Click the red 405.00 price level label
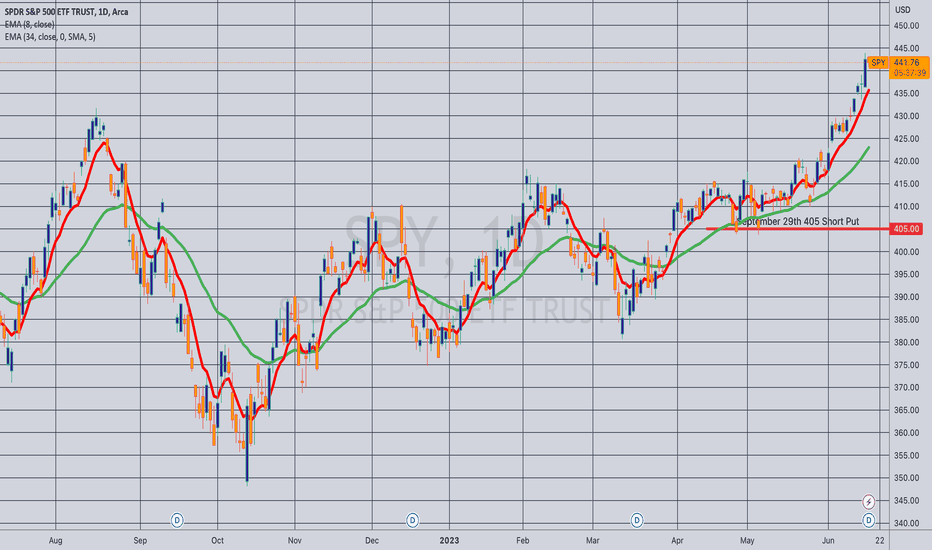Screen dimensions: 932x550 pos(906,228)
